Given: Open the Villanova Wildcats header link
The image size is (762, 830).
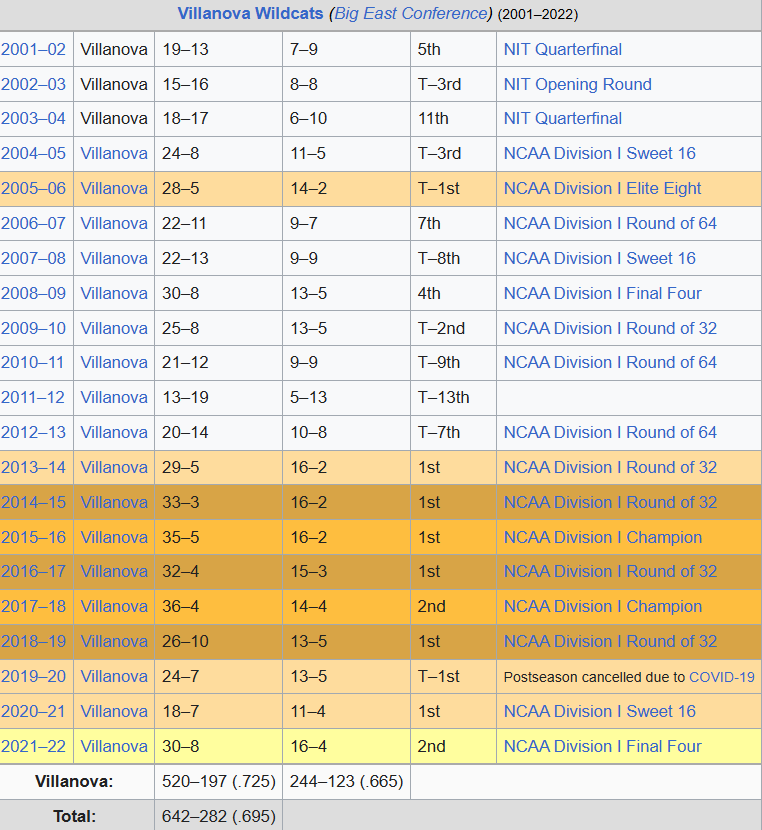Looking at the screenshot, I should 250,14.
